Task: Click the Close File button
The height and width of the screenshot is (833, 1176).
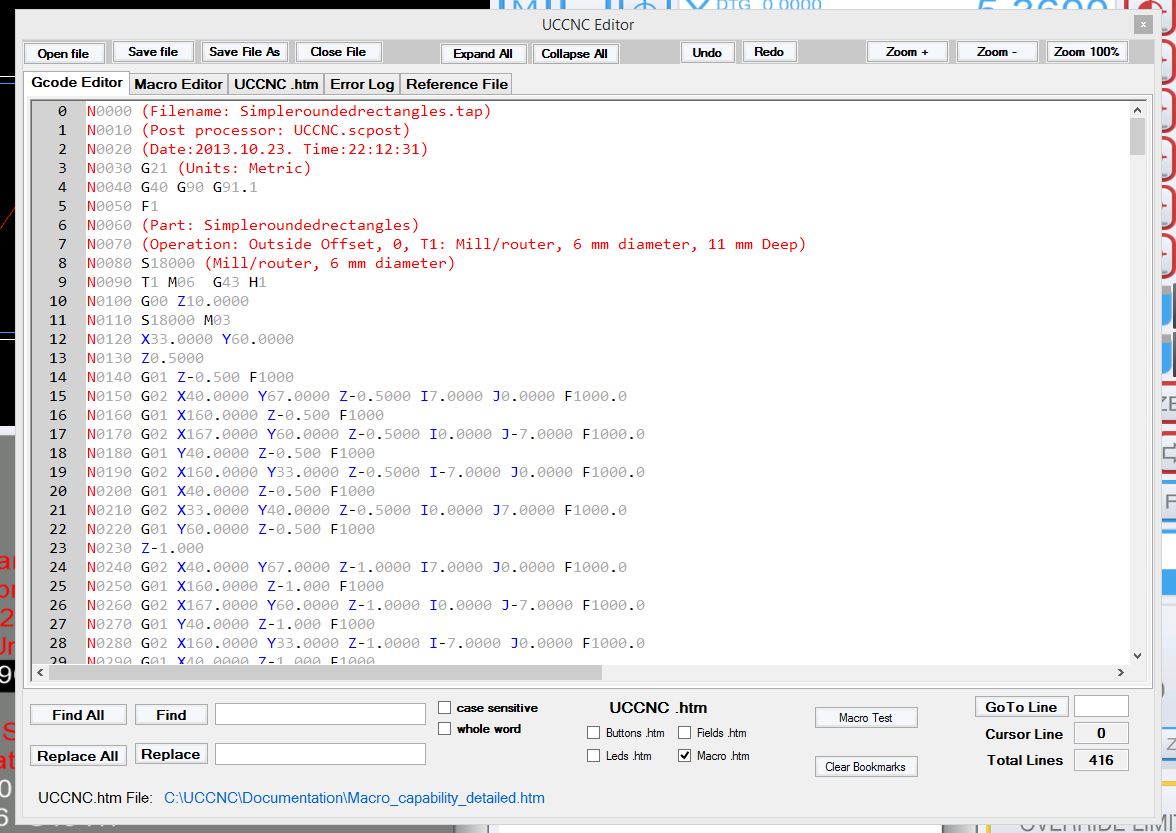Action: point(338,52)
